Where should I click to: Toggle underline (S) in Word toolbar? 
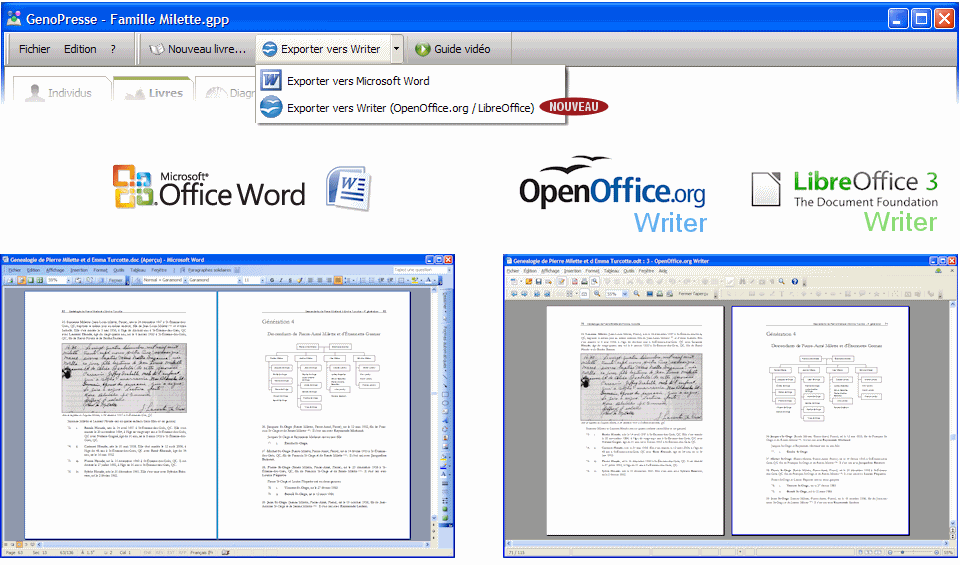click(290, 280)
